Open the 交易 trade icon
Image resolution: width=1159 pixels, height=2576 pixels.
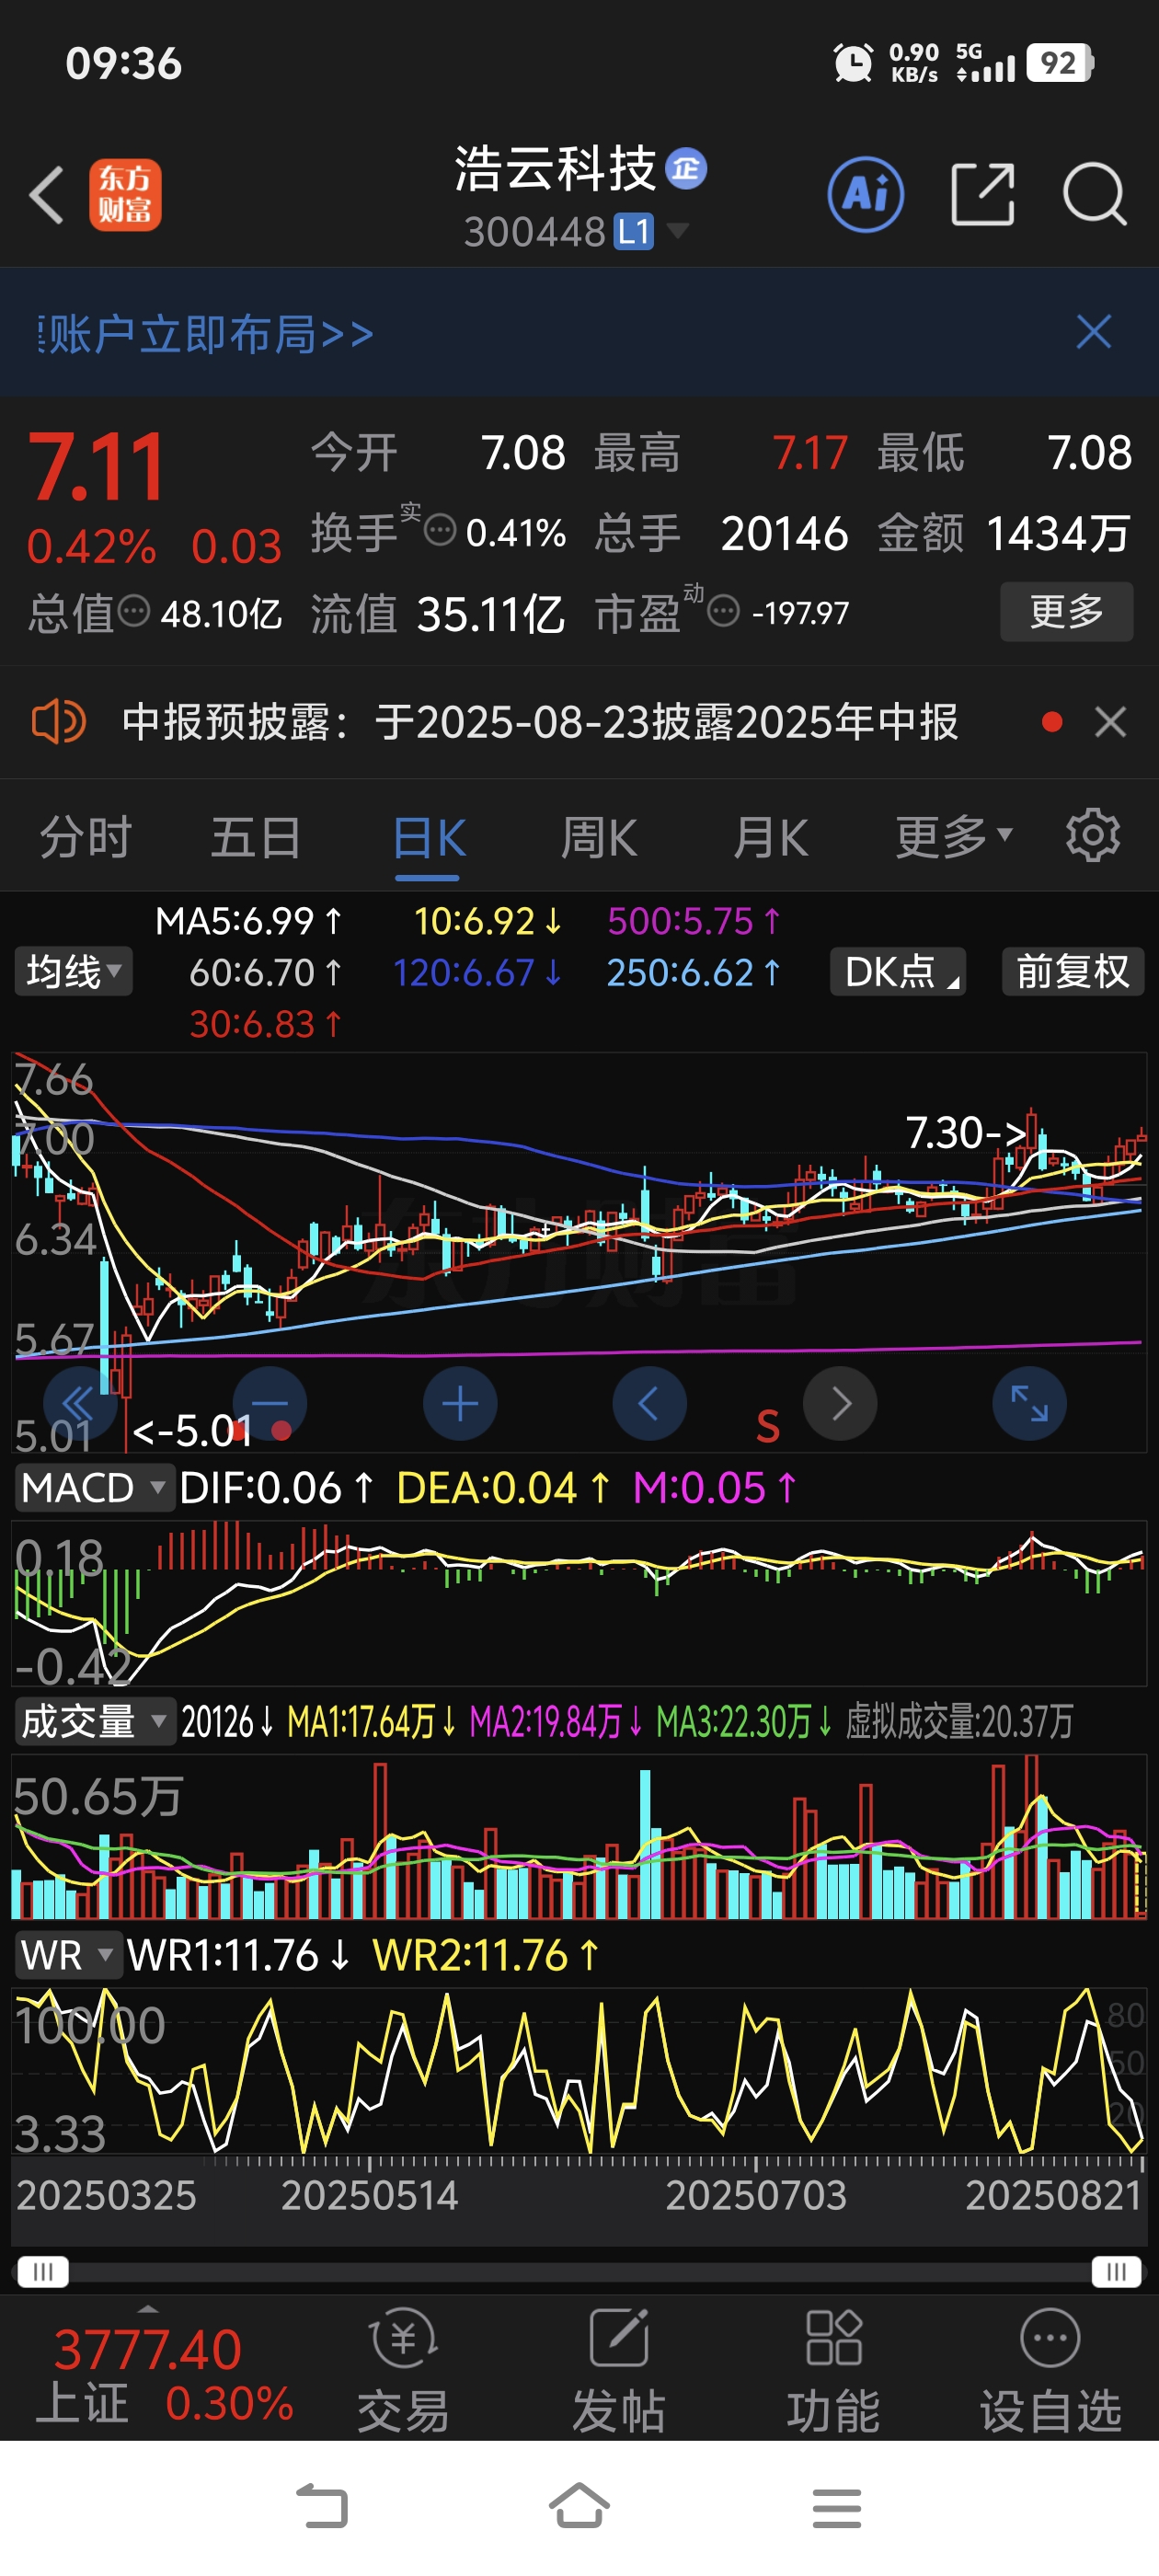(x=403, y=2370)
